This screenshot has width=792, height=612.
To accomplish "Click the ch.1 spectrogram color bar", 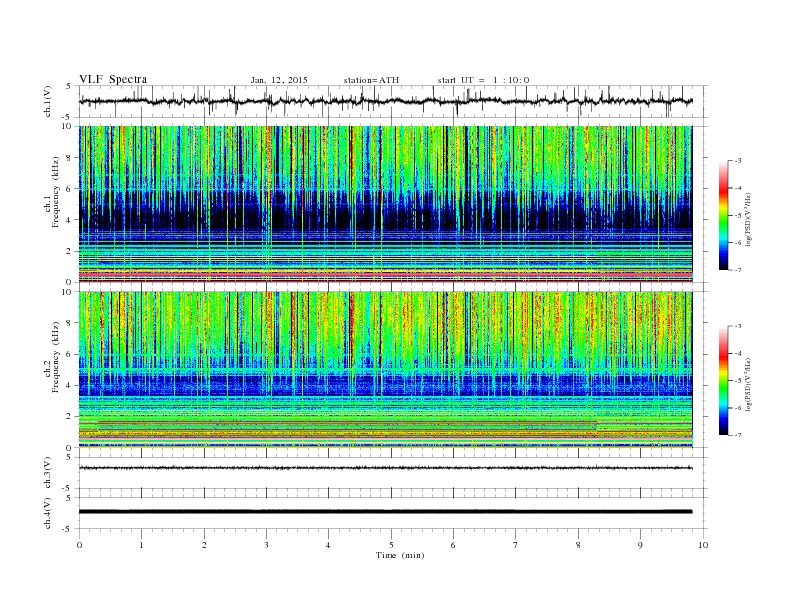I will click(x=723, y=215).
